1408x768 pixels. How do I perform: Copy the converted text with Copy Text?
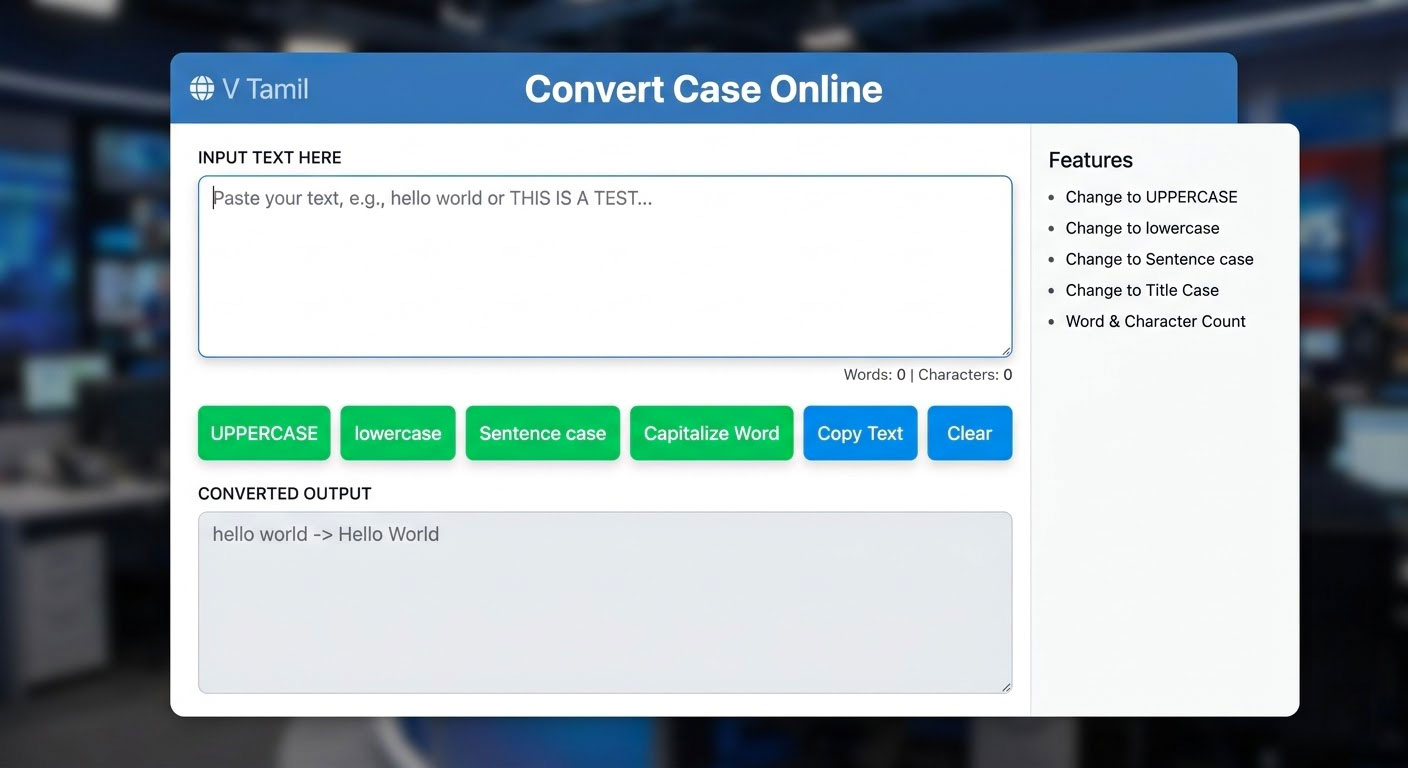859,433
